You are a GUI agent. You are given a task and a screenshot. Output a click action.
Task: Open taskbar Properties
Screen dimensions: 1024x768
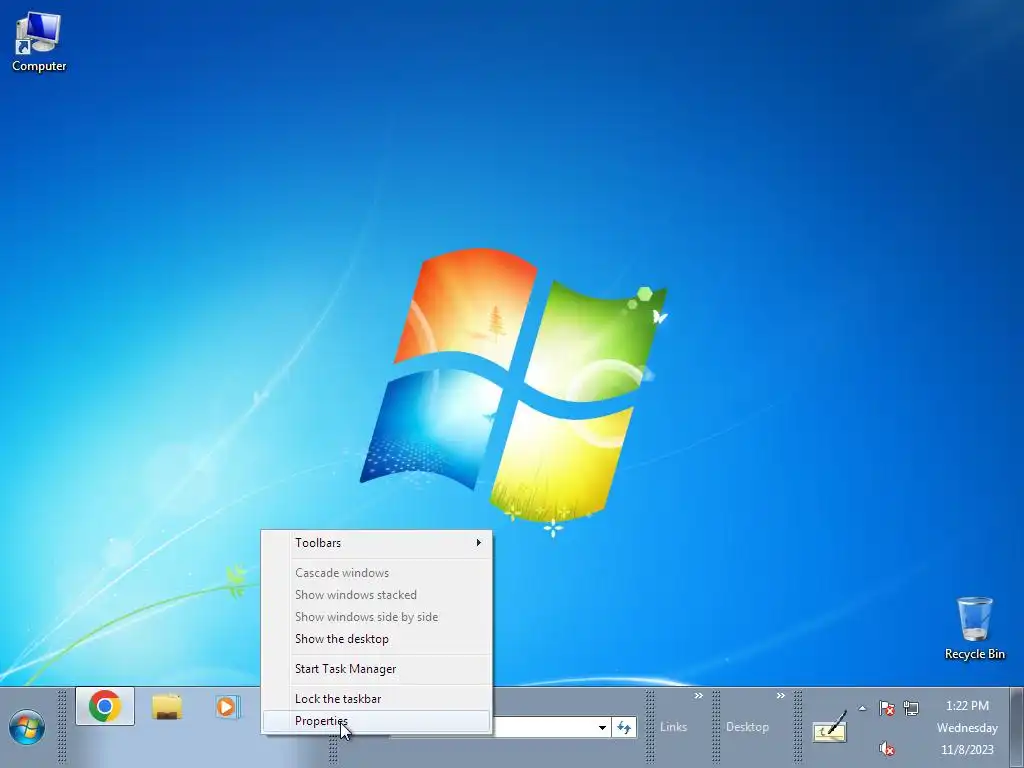(376, 721)
